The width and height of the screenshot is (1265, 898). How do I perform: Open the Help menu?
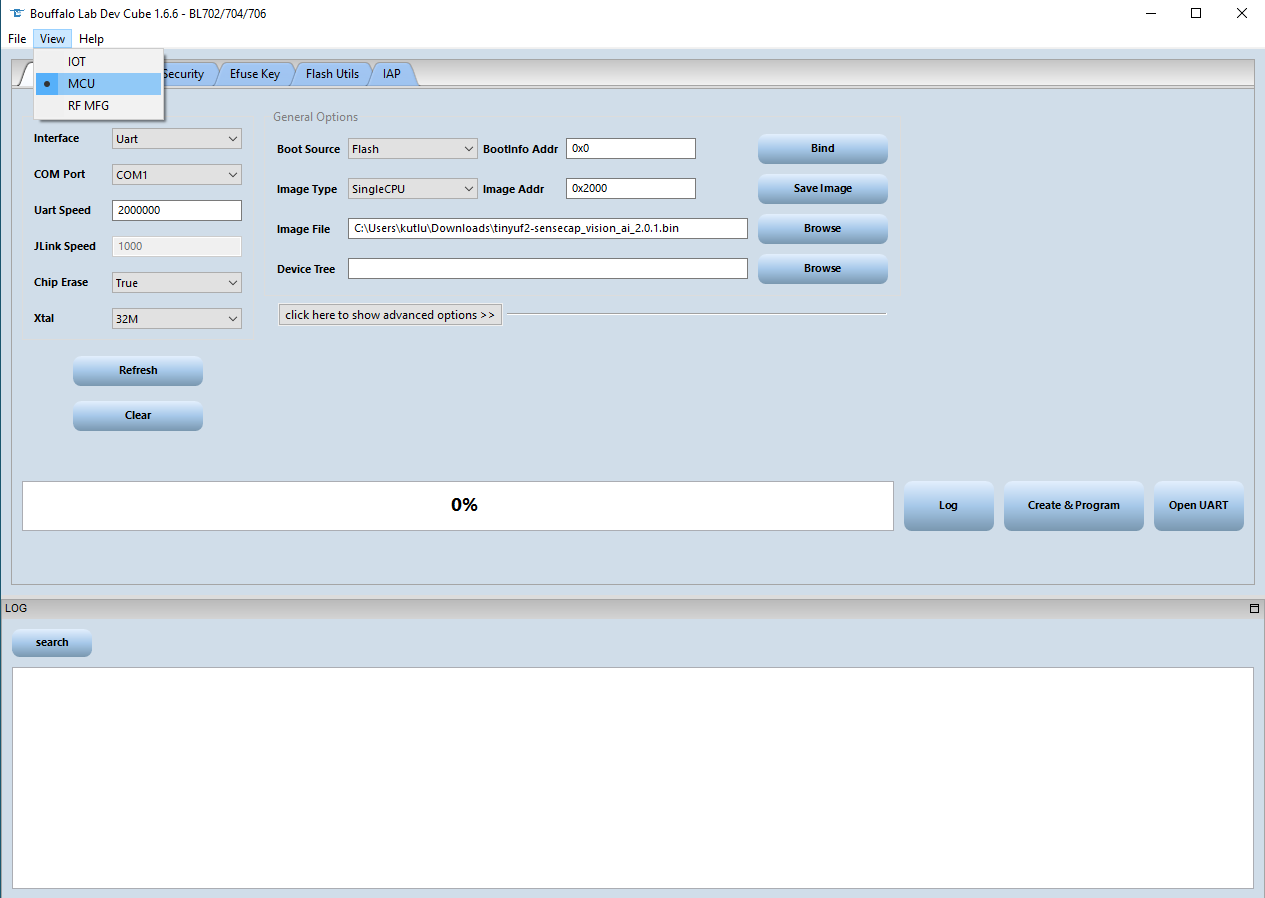point(91,38)
